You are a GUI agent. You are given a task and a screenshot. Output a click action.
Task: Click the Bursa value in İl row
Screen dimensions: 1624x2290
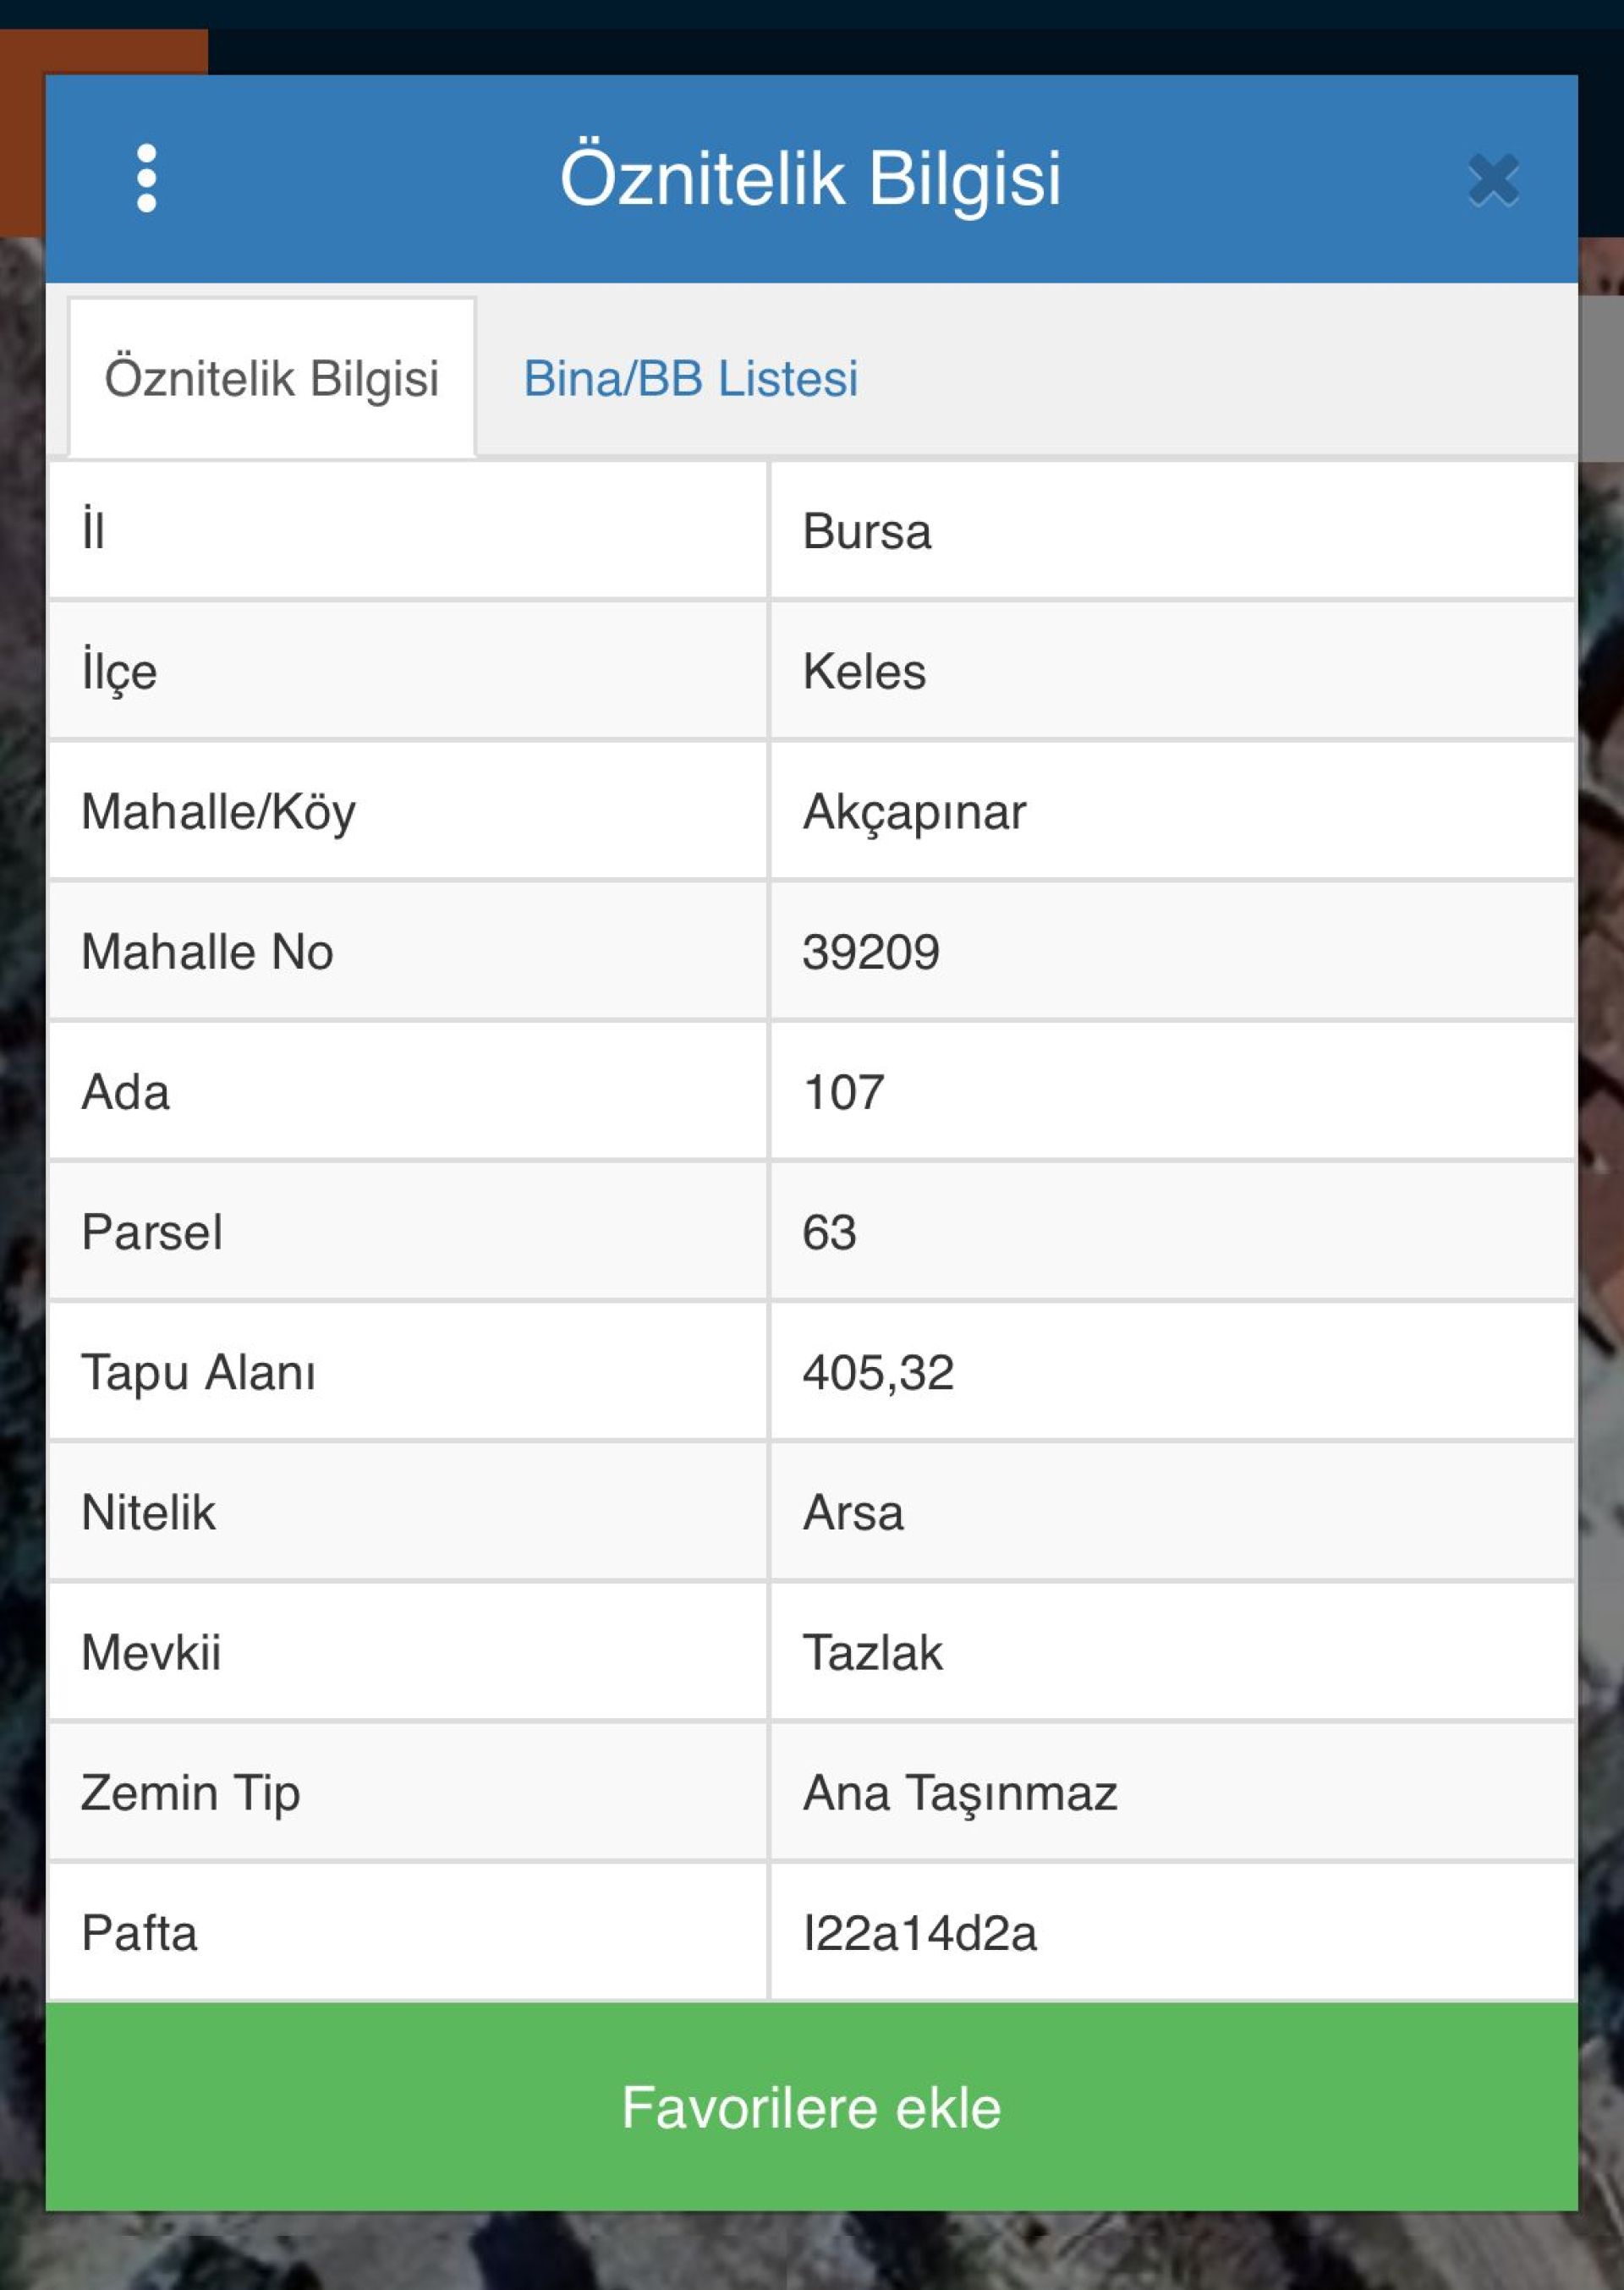(x=866, y=531)
